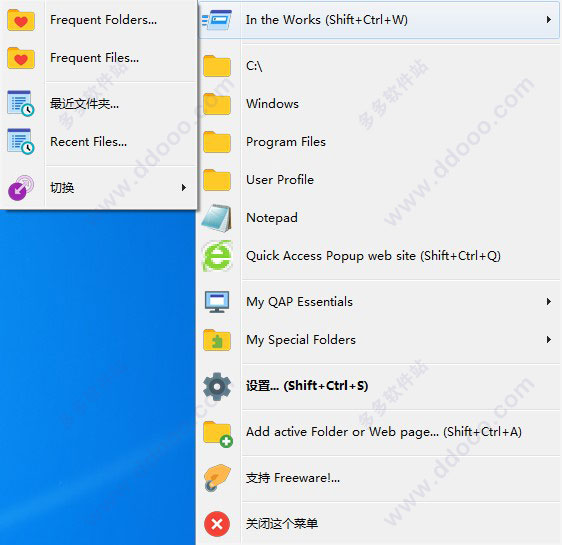Expand the 切换 submenu arrow

tap(184, 187)
